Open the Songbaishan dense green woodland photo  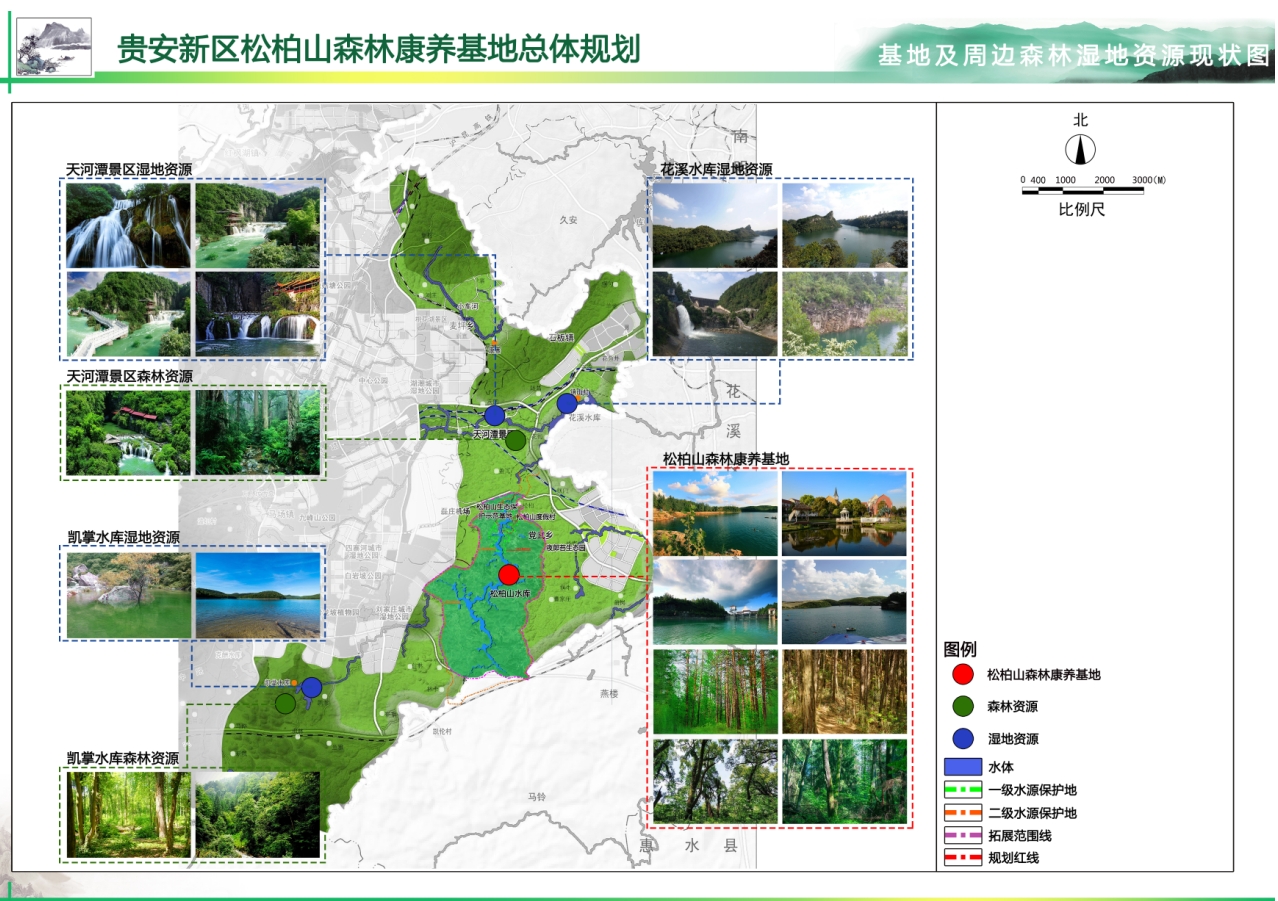pyautogui.click(x=845, y=781)
